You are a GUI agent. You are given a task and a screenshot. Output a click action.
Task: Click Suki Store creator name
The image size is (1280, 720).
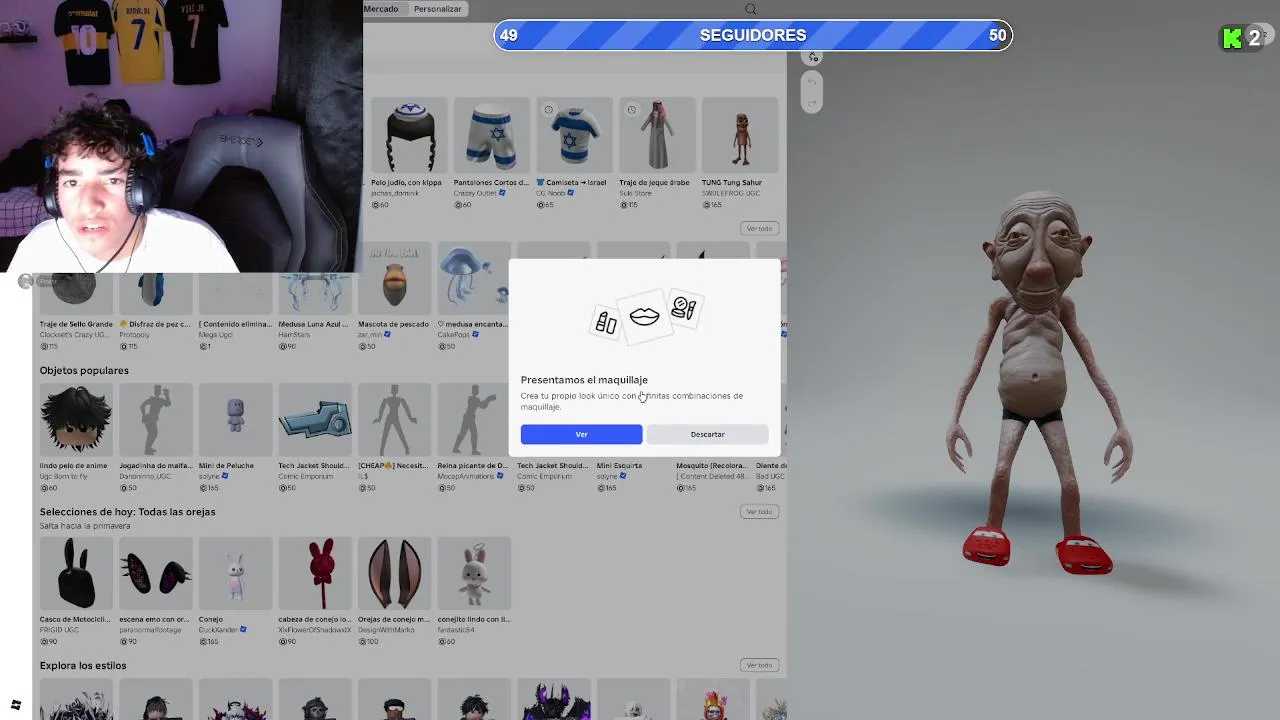pos(636,193)
